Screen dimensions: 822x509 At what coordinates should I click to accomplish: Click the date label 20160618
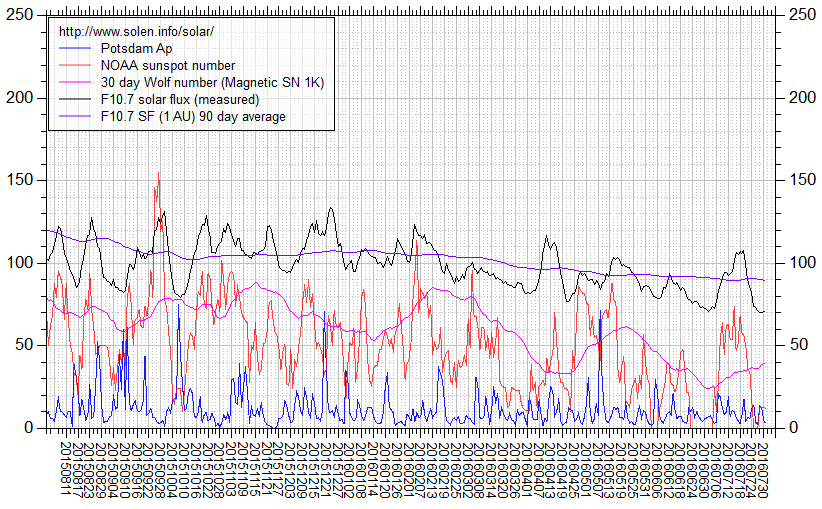point(680,470)
